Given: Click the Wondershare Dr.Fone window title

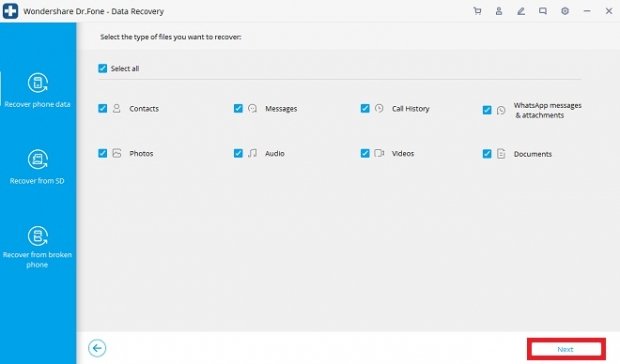Looking at the screenshot, I should tap(94, 11).
